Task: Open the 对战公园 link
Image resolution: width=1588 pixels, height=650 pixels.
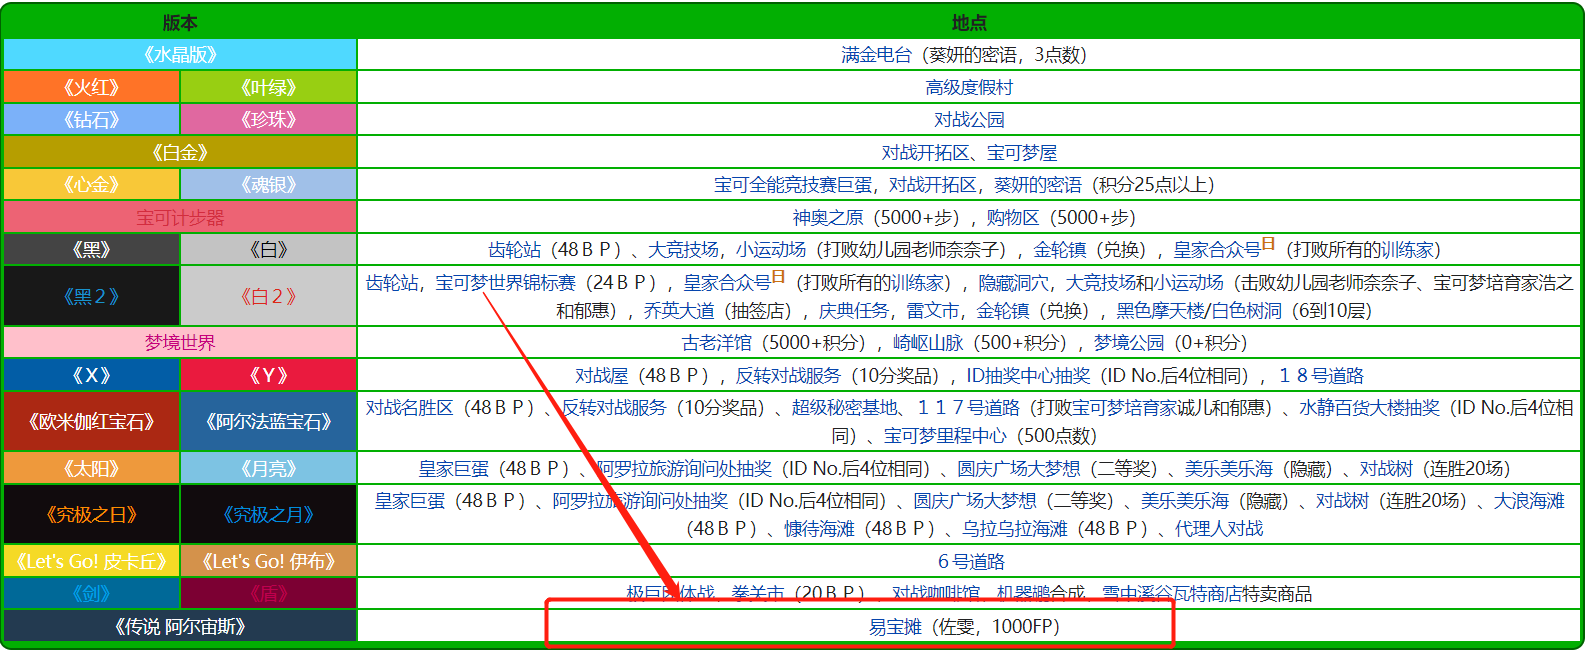Action: pyautogui.click(x=969, y=120)
